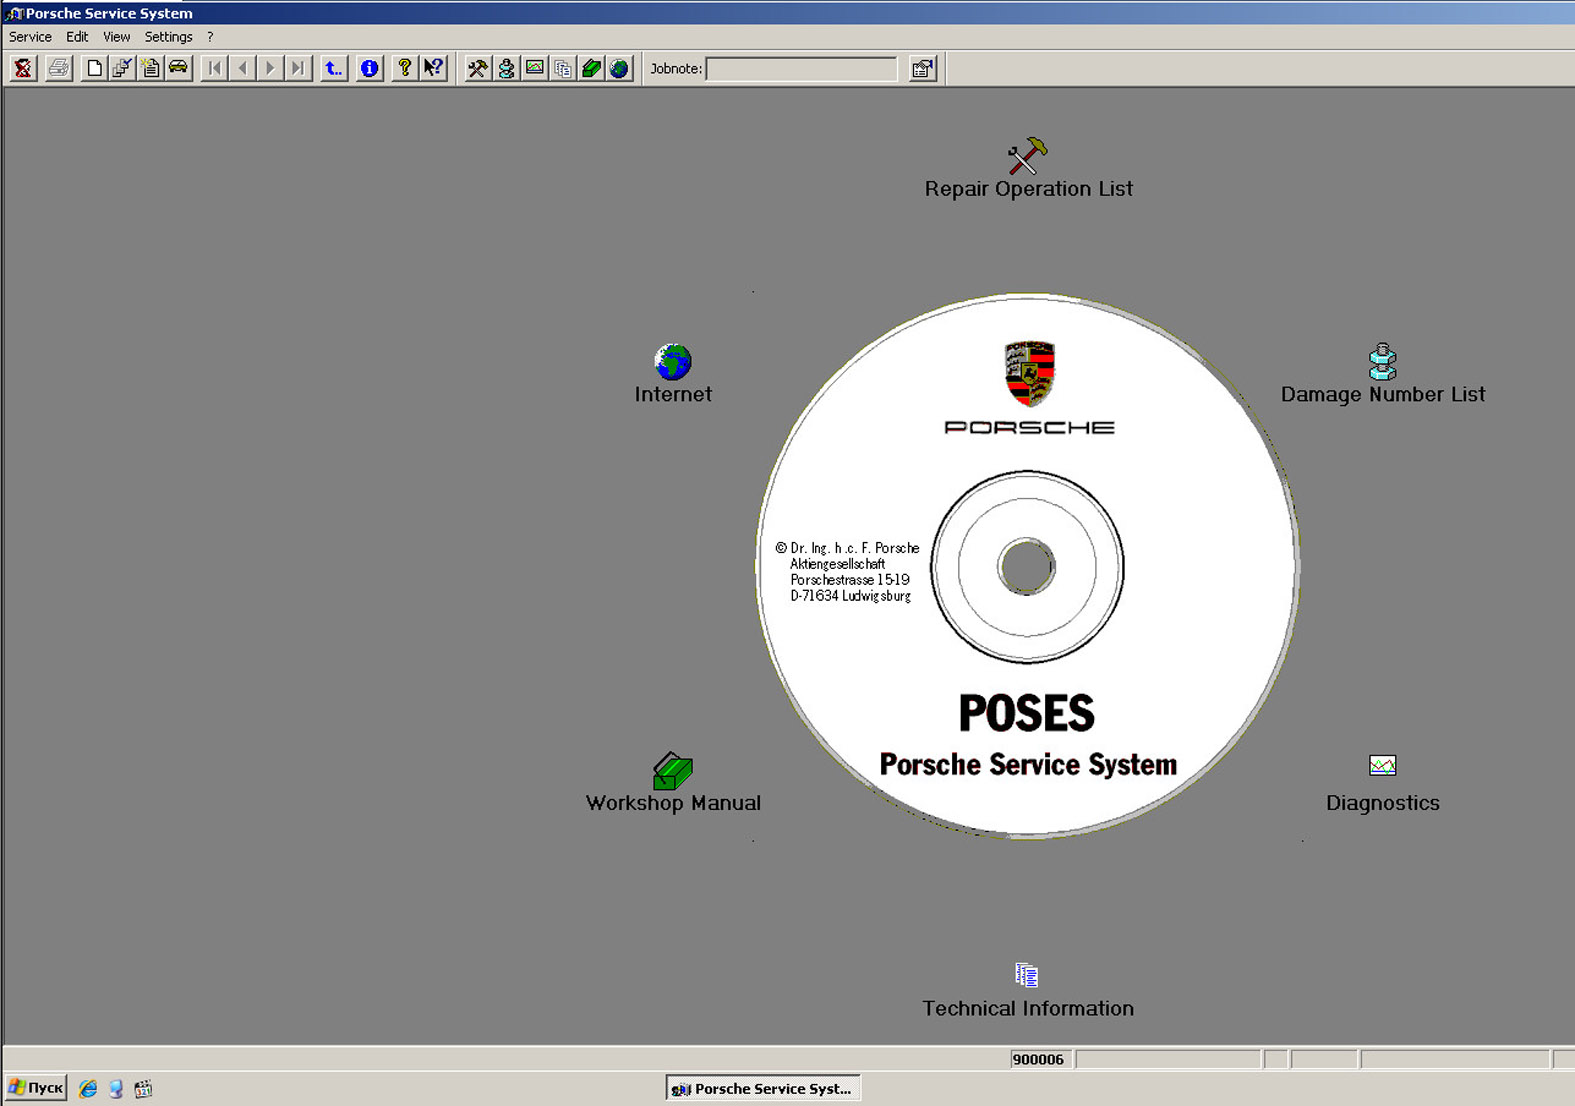Launch the green Workshop Manual icon
1575x1106 pixels.
[x=672, y=771]
